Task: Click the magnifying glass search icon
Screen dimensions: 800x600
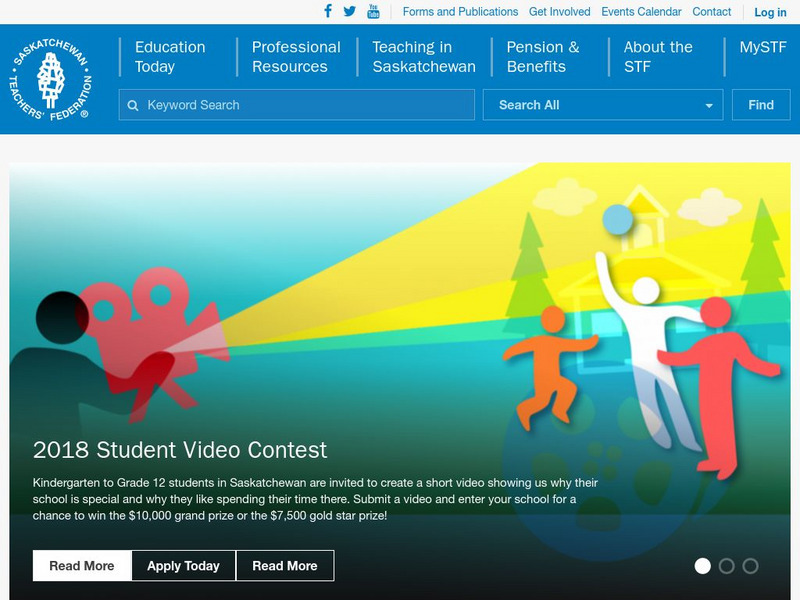Action: (x=133, y=106)
